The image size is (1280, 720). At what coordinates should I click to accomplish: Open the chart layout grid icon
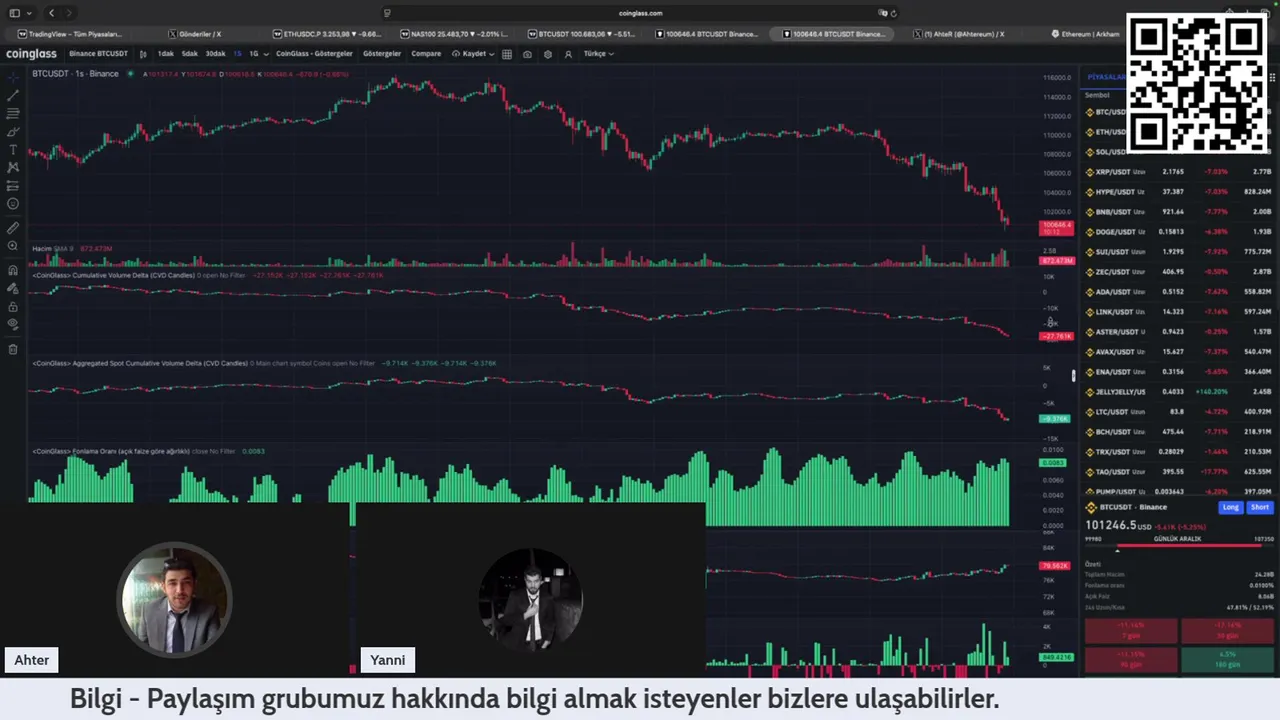click(507, 54)
